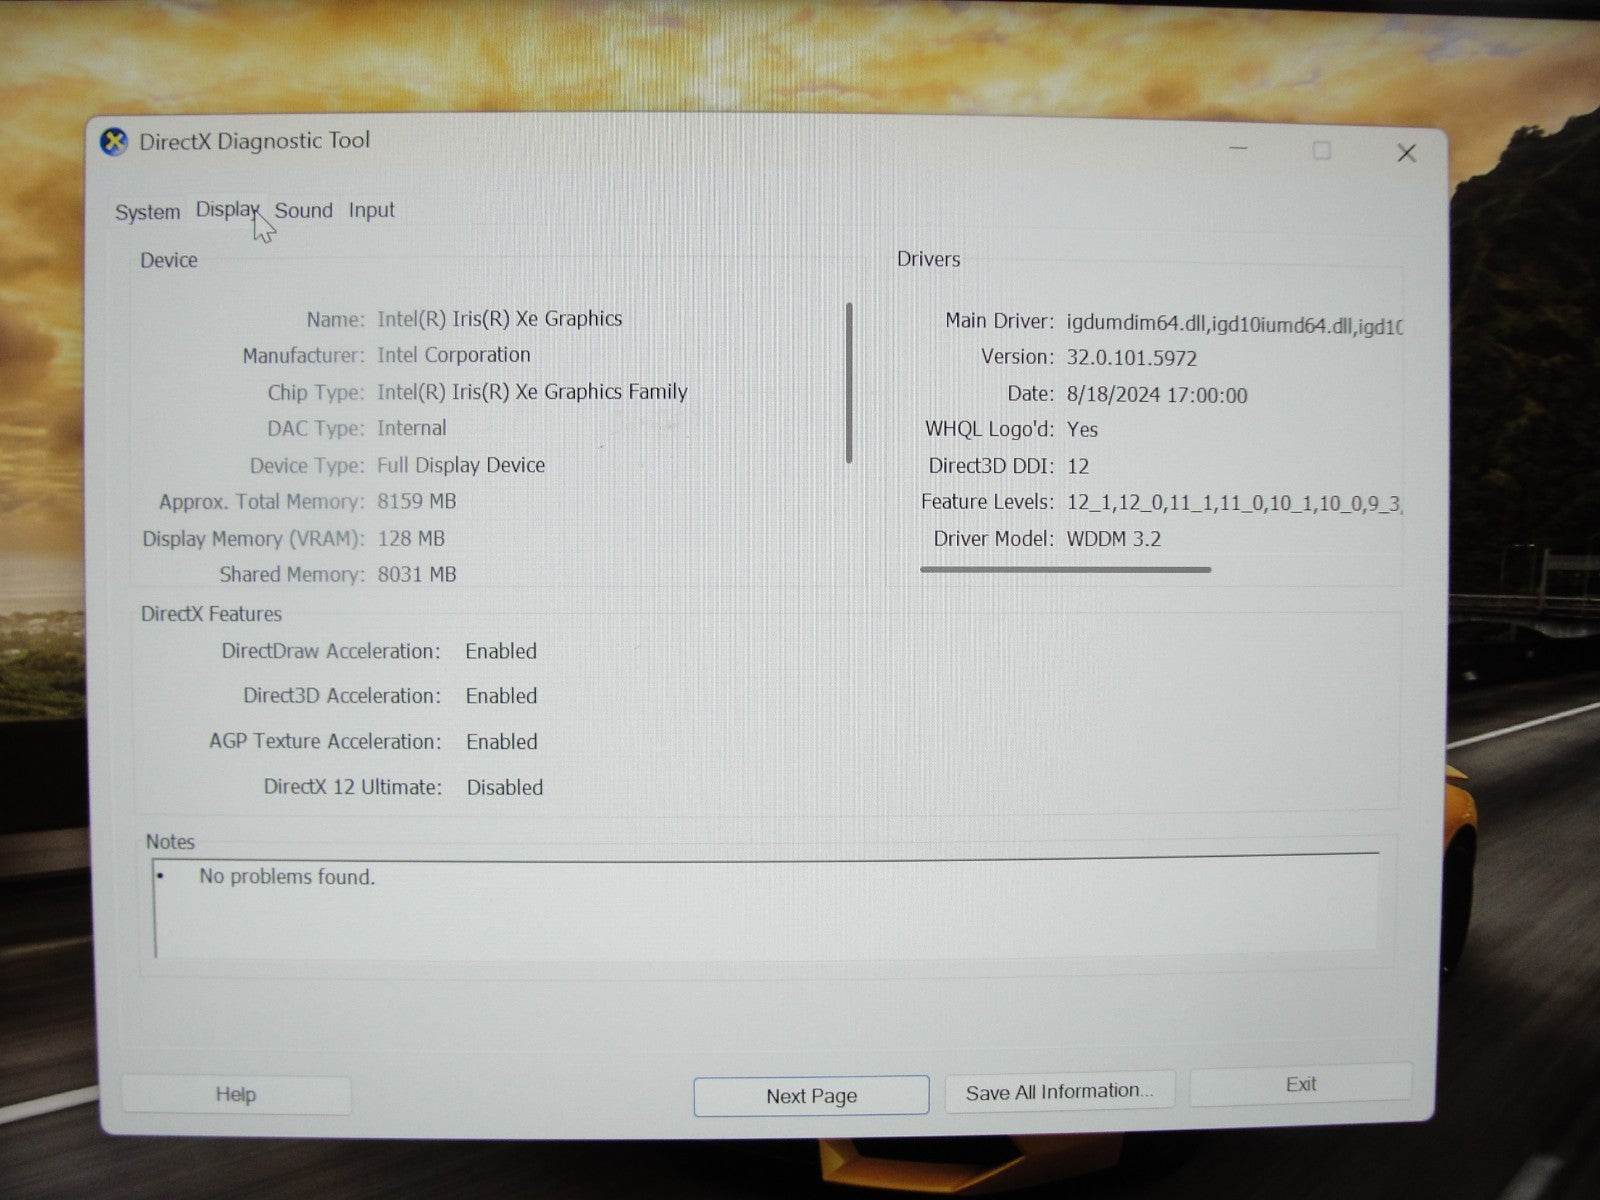Click the DirectX Diagnostic Tool title bar icon
The image size is (1600, 1200).
113,141
